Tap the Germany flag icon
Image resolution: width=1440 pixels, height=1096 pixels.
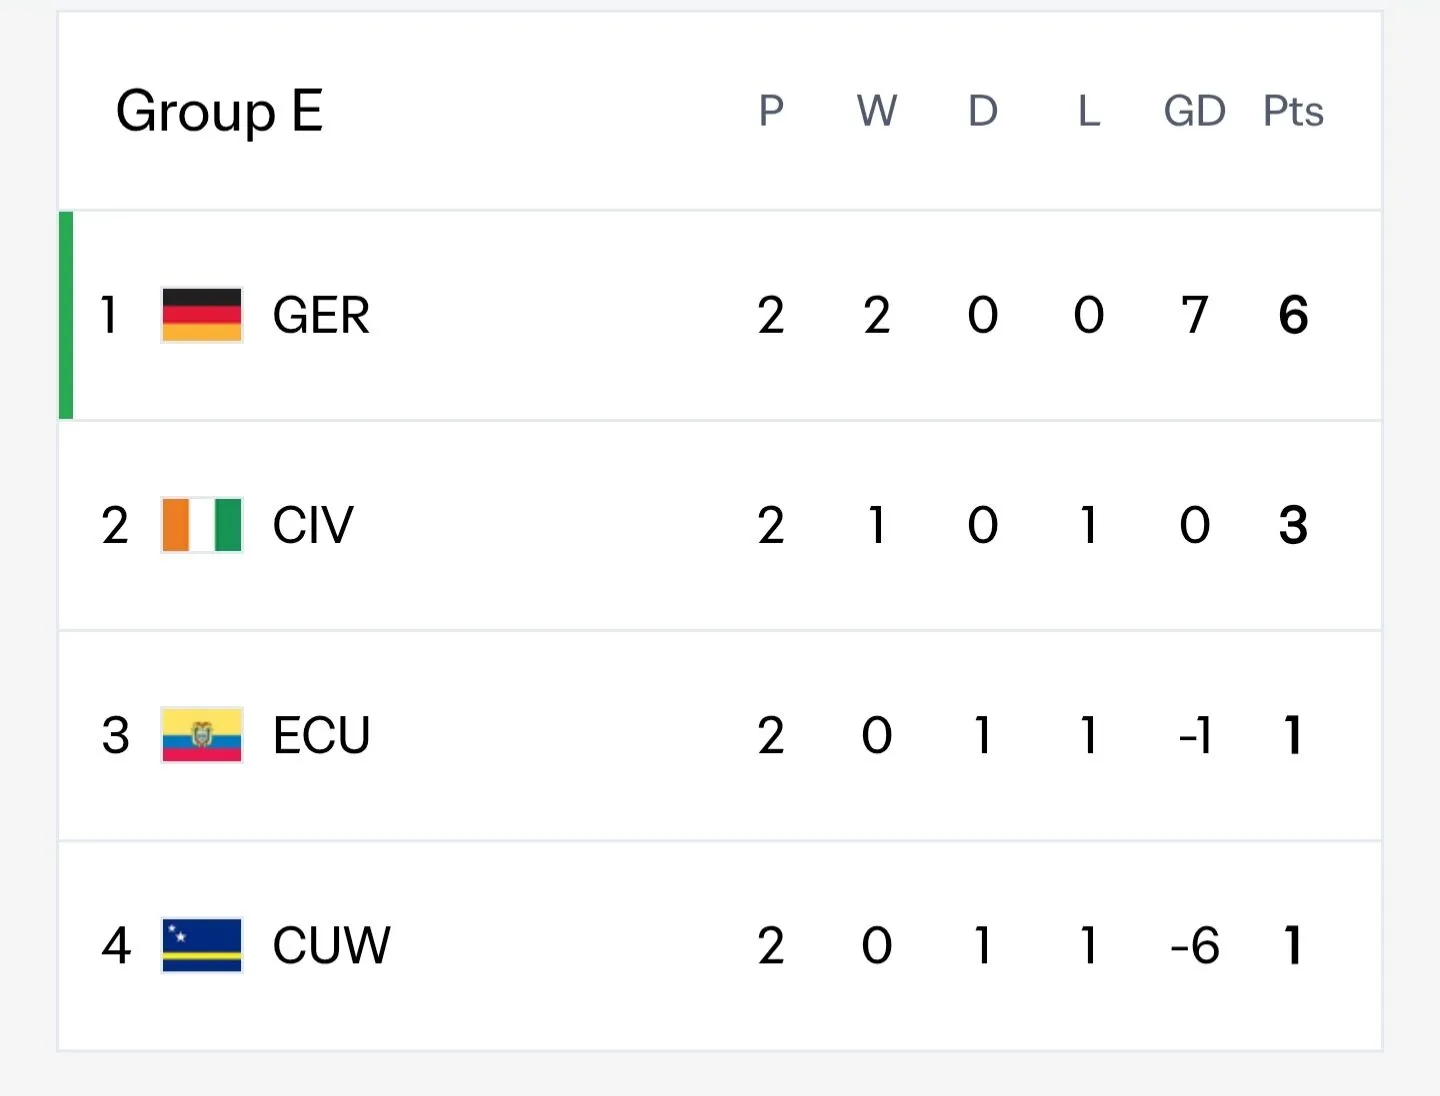coord(202,315)
